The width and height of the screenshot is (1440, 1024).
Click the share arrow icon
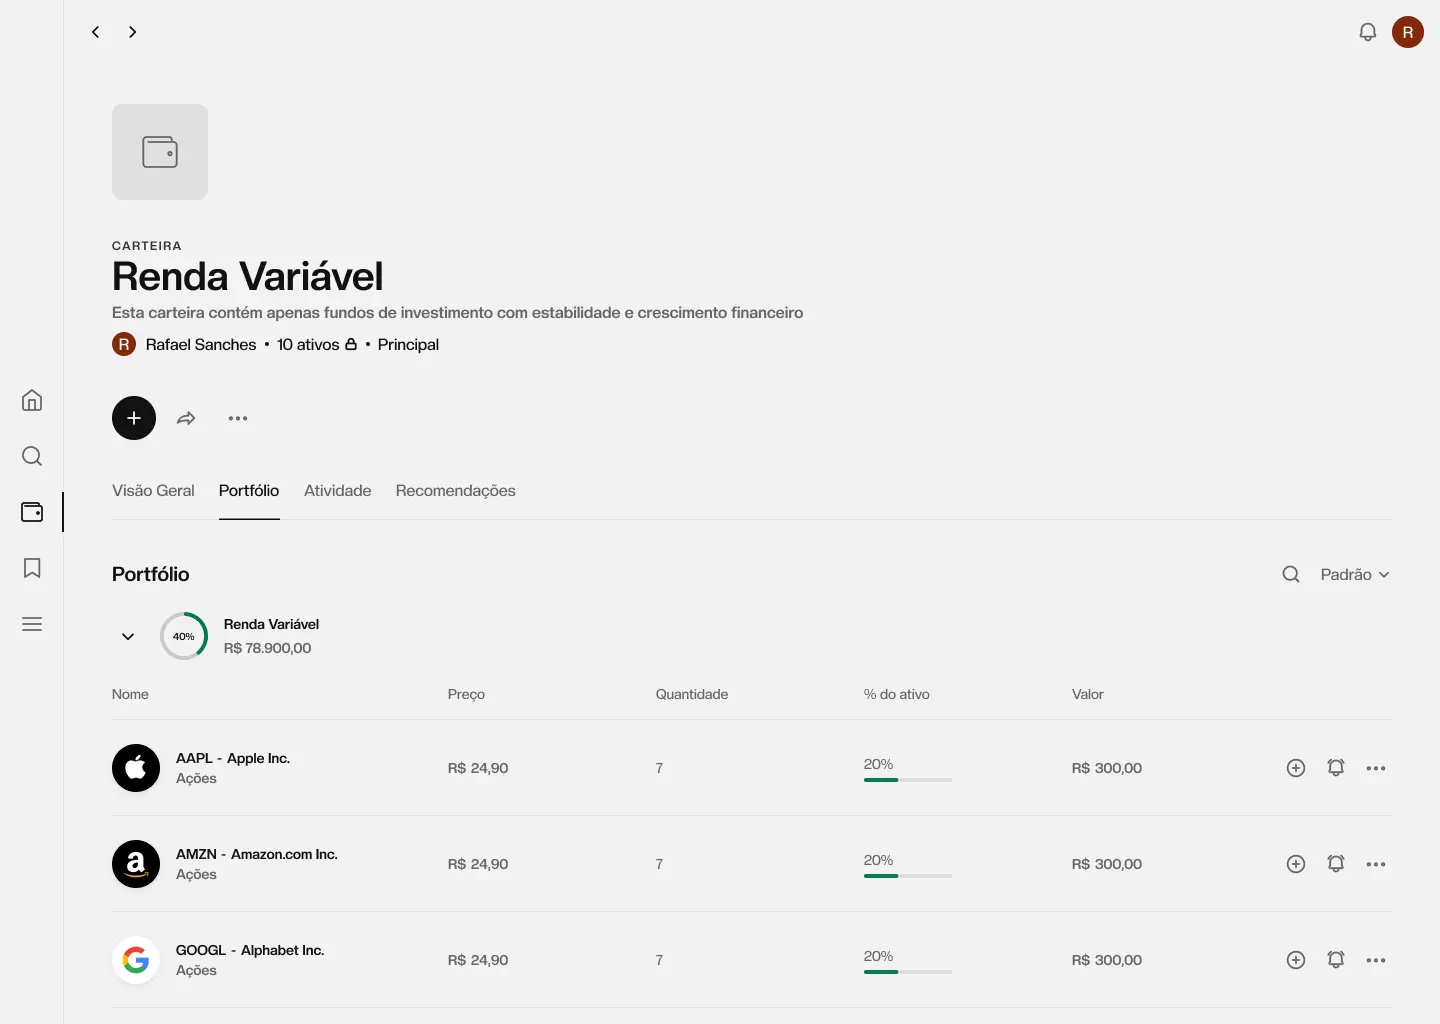click(186, 418)
